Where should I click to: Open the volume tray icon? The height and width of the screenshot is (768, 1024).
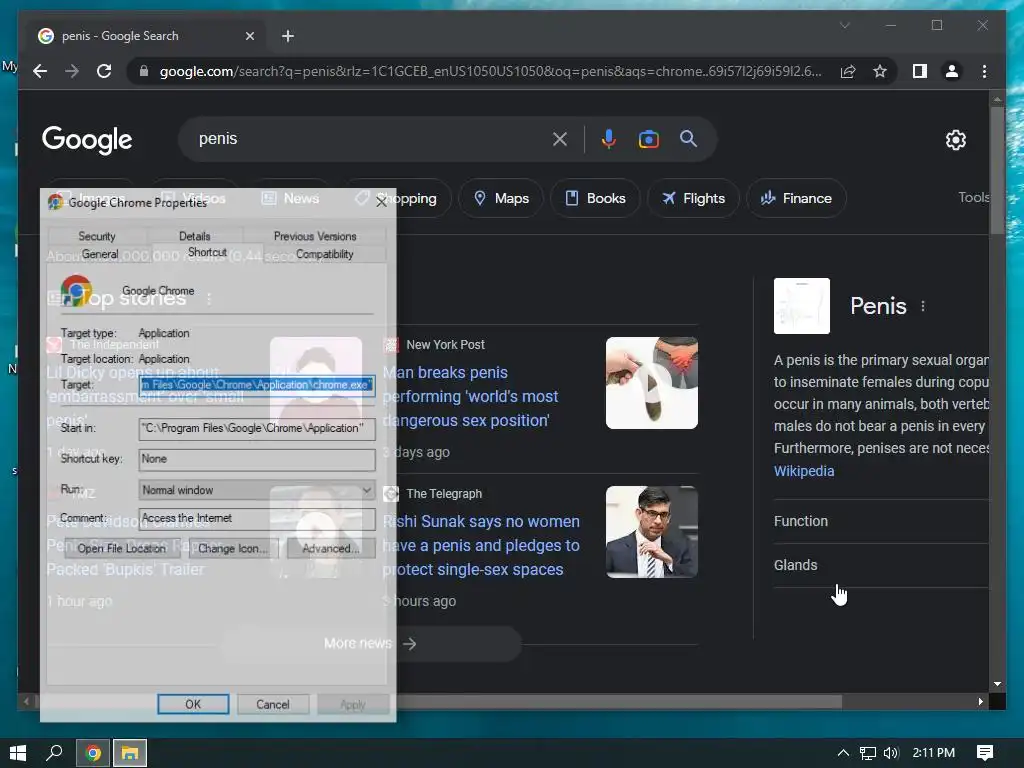point(891,753)
